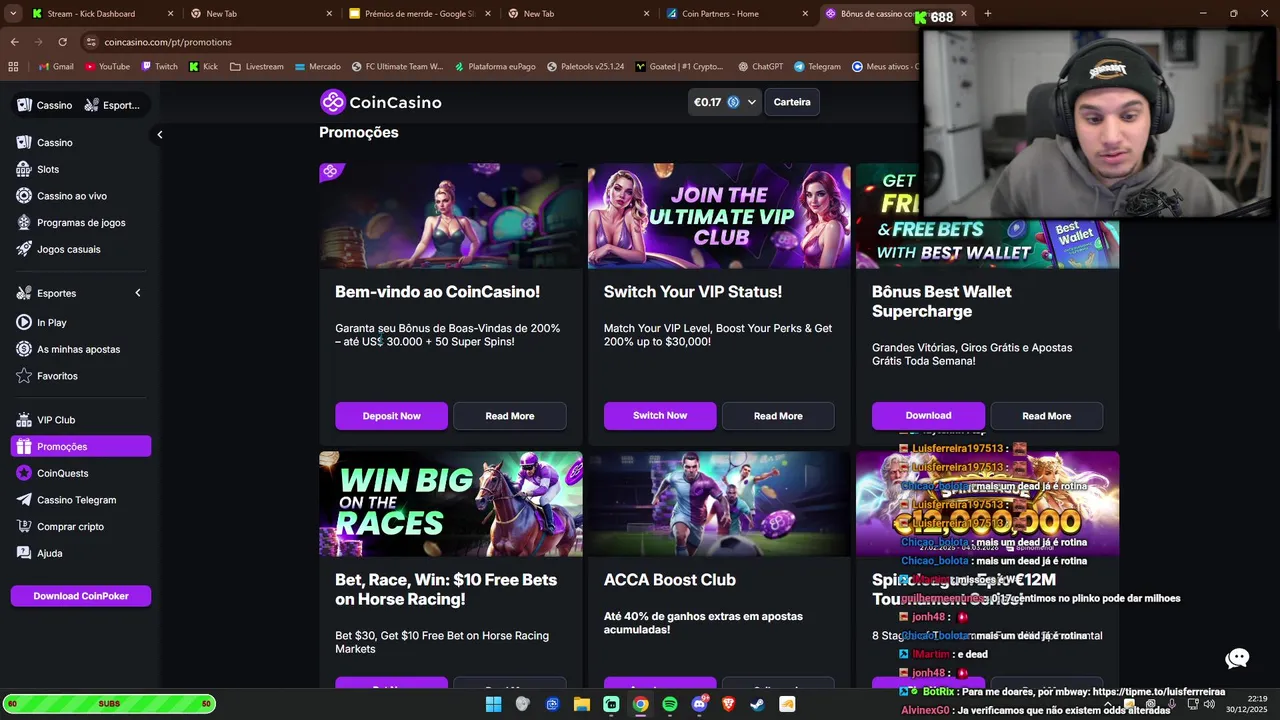The image size is (1280, 720).
Task: Open As minhas apostas
Action: (x=78, y=349)
